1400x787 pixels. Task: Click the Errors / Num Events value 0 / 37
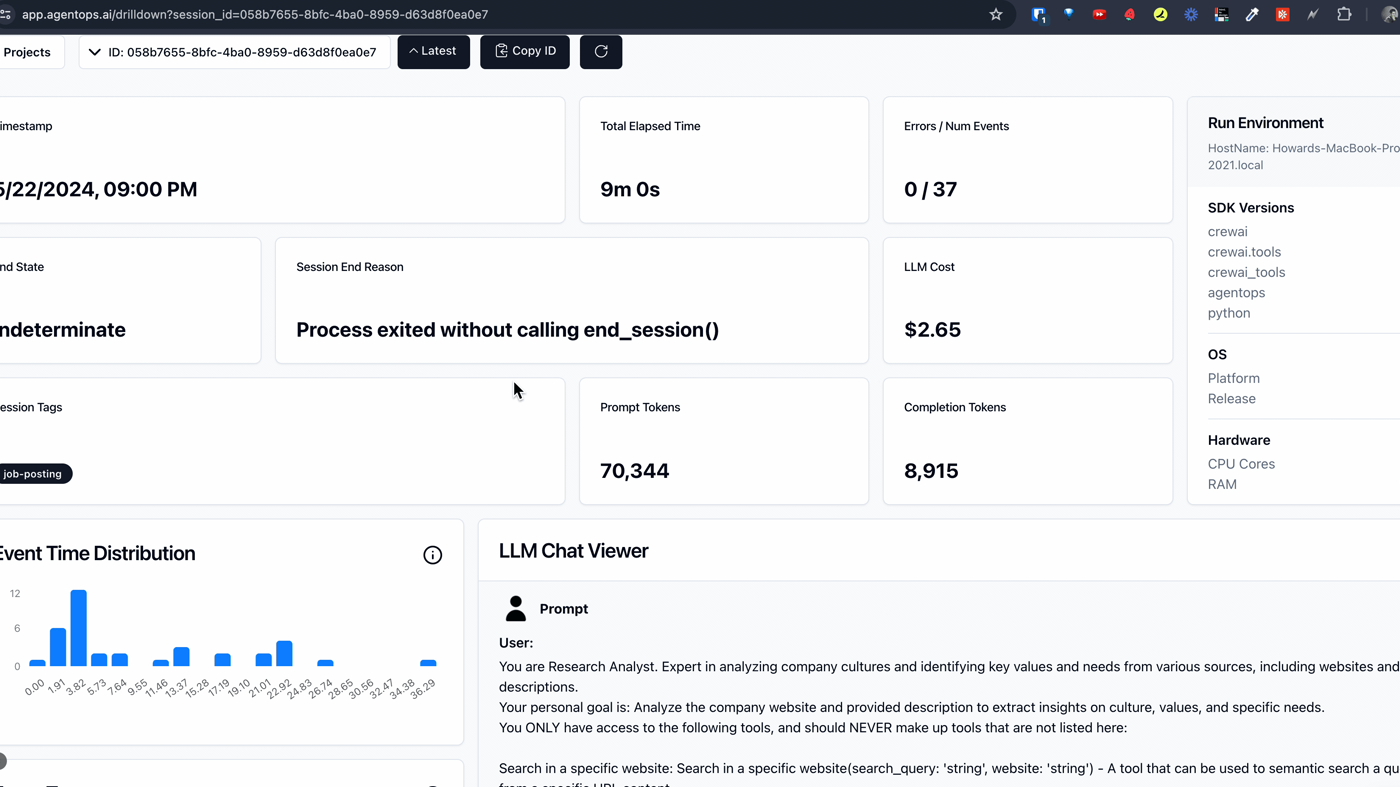(x=930, y=190)
